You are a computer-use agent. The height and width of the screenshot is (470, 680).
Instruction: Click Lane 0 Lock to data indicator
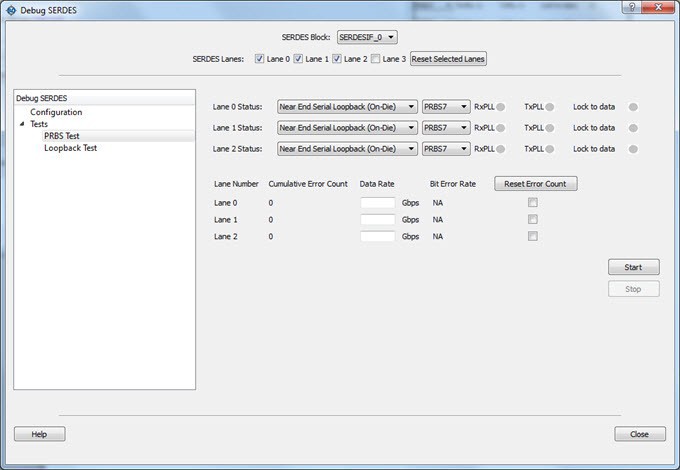click(x=633, y=107)
